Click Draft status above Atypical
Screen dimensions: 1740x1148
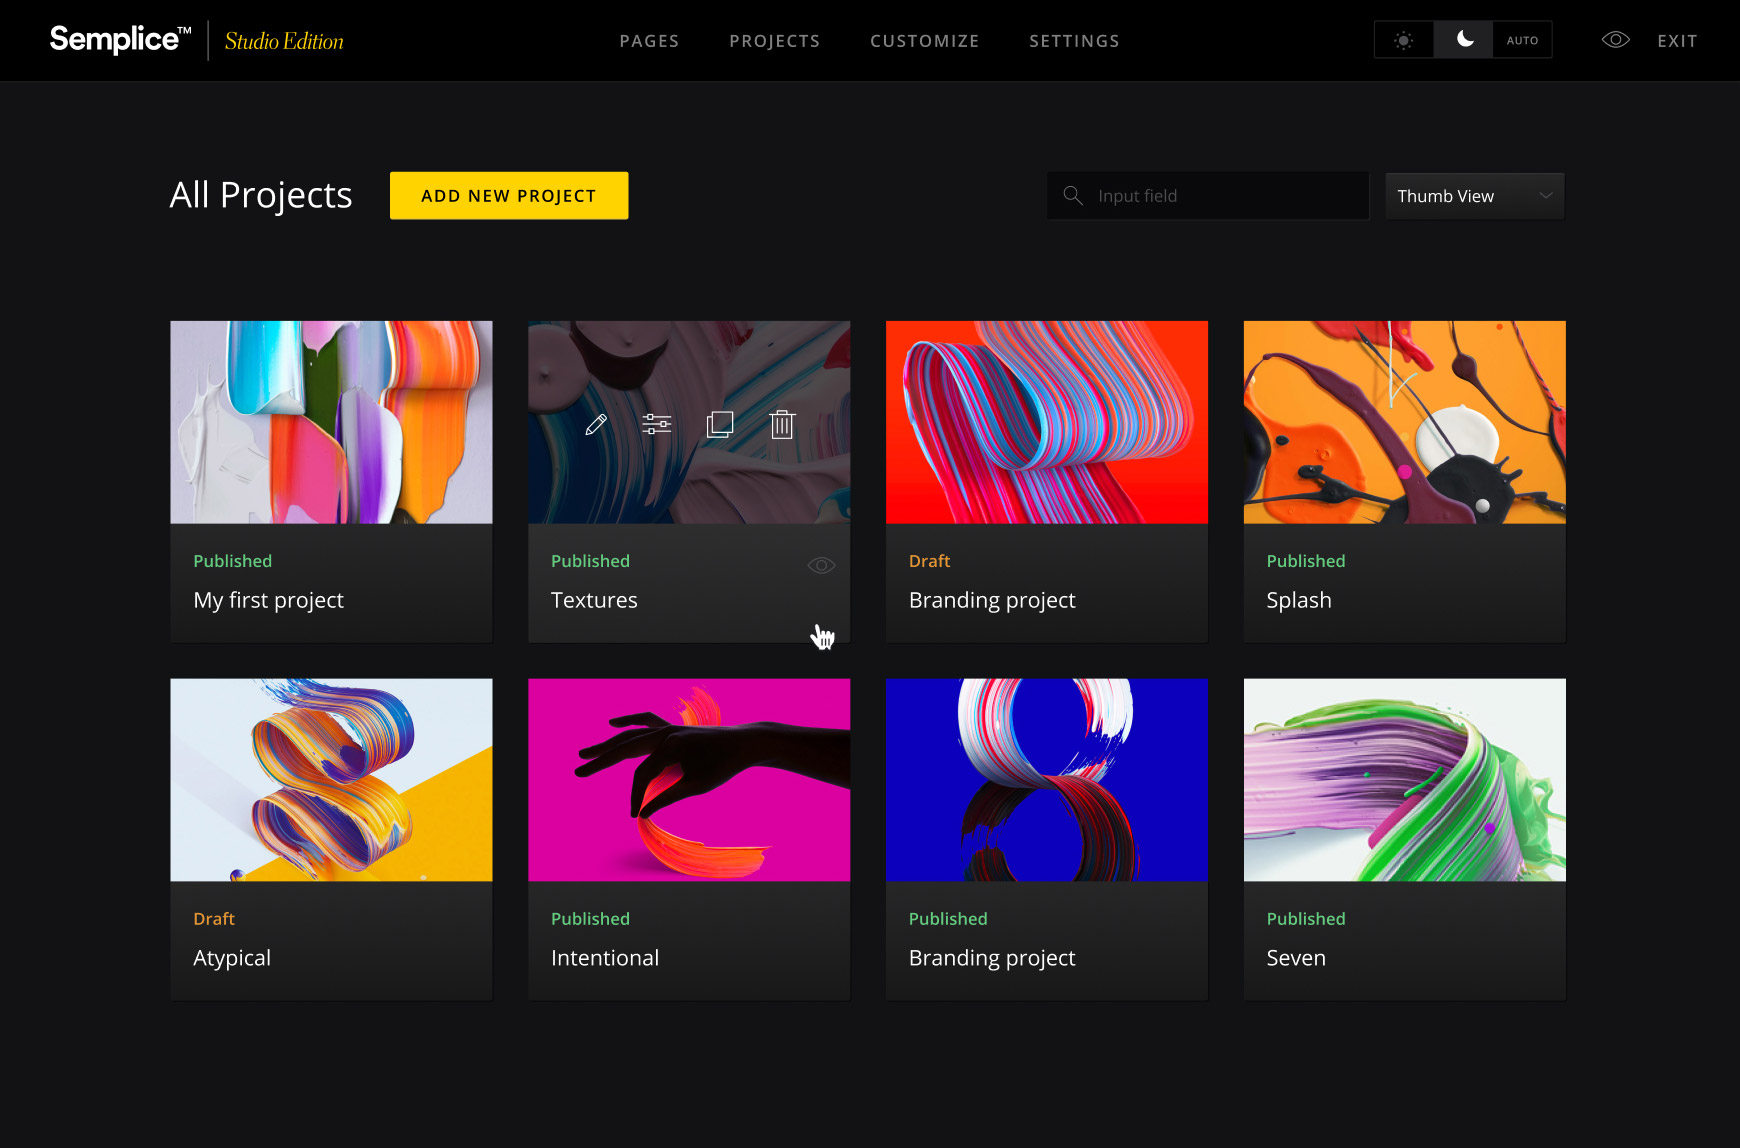click(x=214, y=919)
